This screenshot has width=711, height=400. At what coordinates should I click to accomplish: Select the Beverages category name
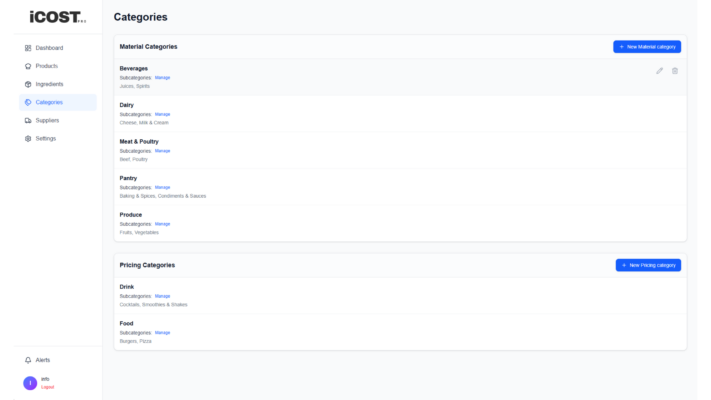(x=134, y=68)
